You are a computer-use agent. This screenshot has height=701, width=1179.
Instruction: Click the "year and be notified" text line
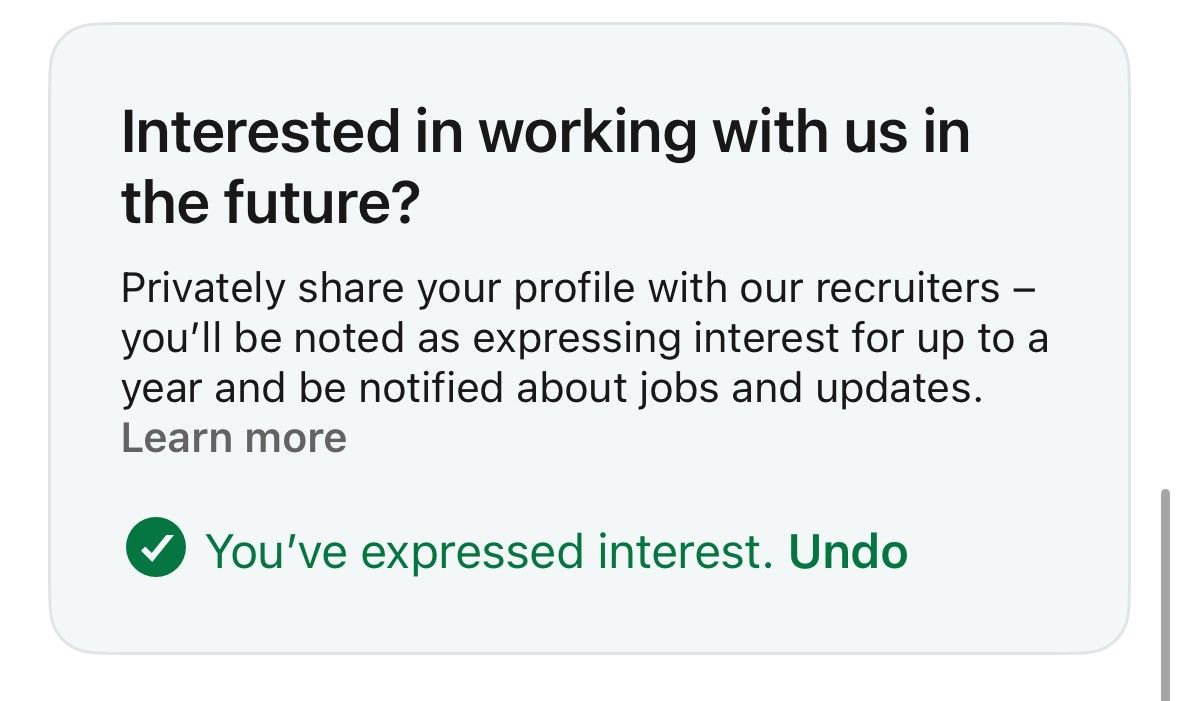(552, 389)
